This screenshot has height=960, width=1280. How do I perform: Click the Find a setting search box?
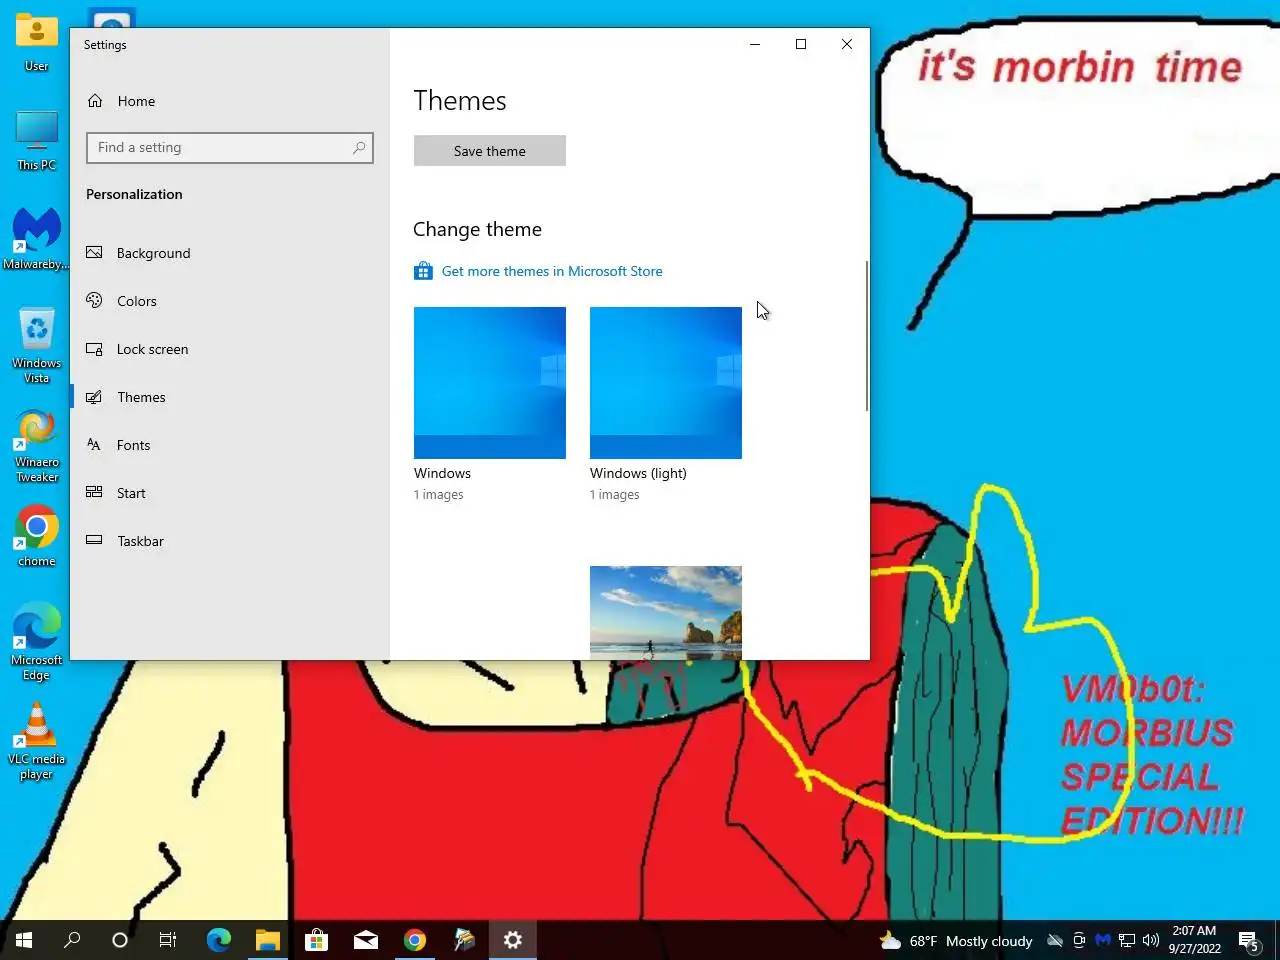click(229, 148)
